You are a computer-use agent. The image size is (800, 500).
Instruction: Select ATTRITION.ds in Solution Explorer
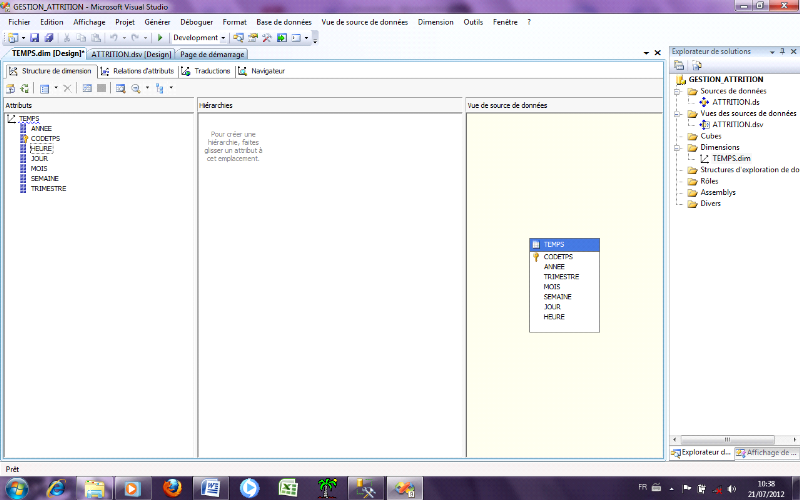tap(736, 102)
